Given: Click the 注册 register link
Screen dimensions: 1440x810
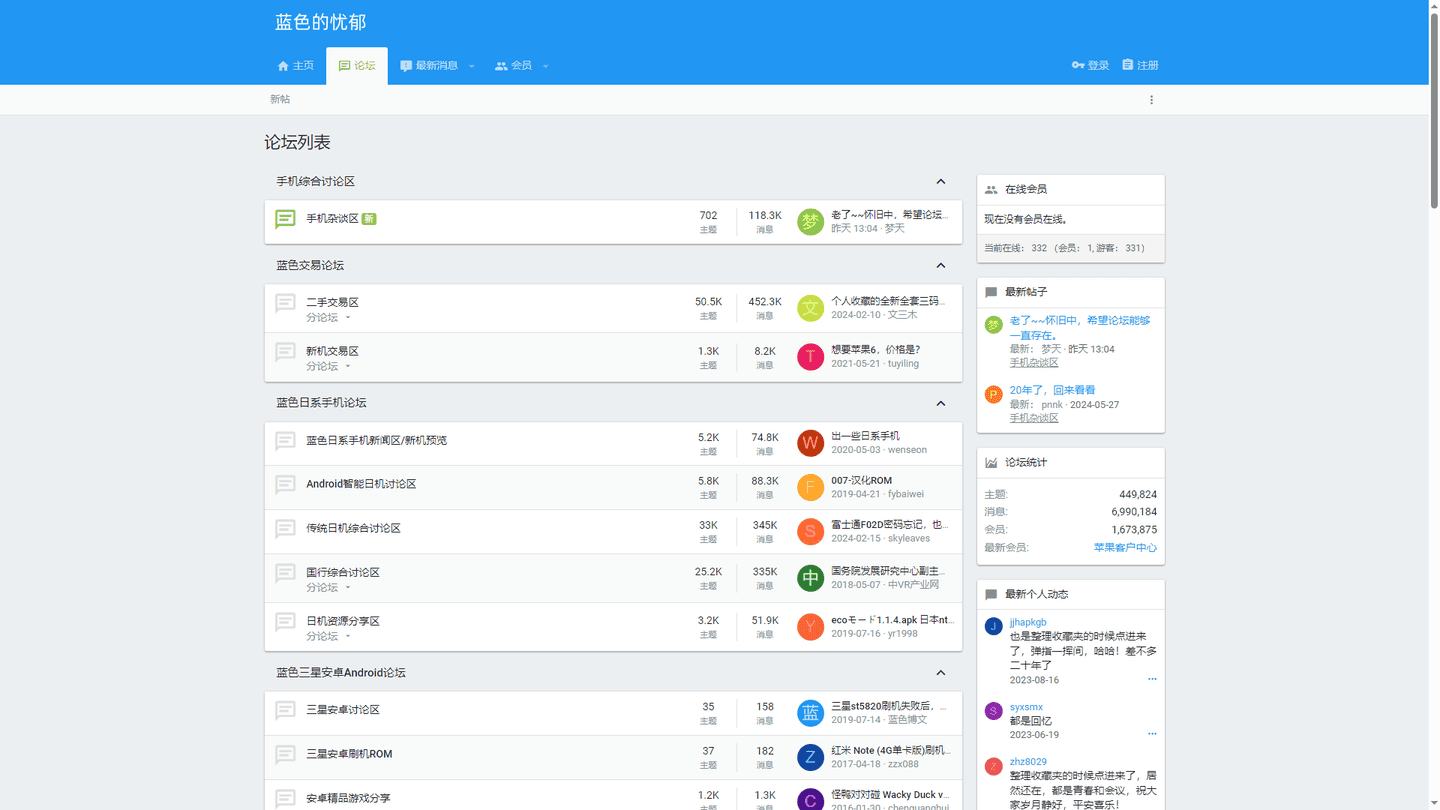Looking at the screenshot, I should pos(1140,66).
